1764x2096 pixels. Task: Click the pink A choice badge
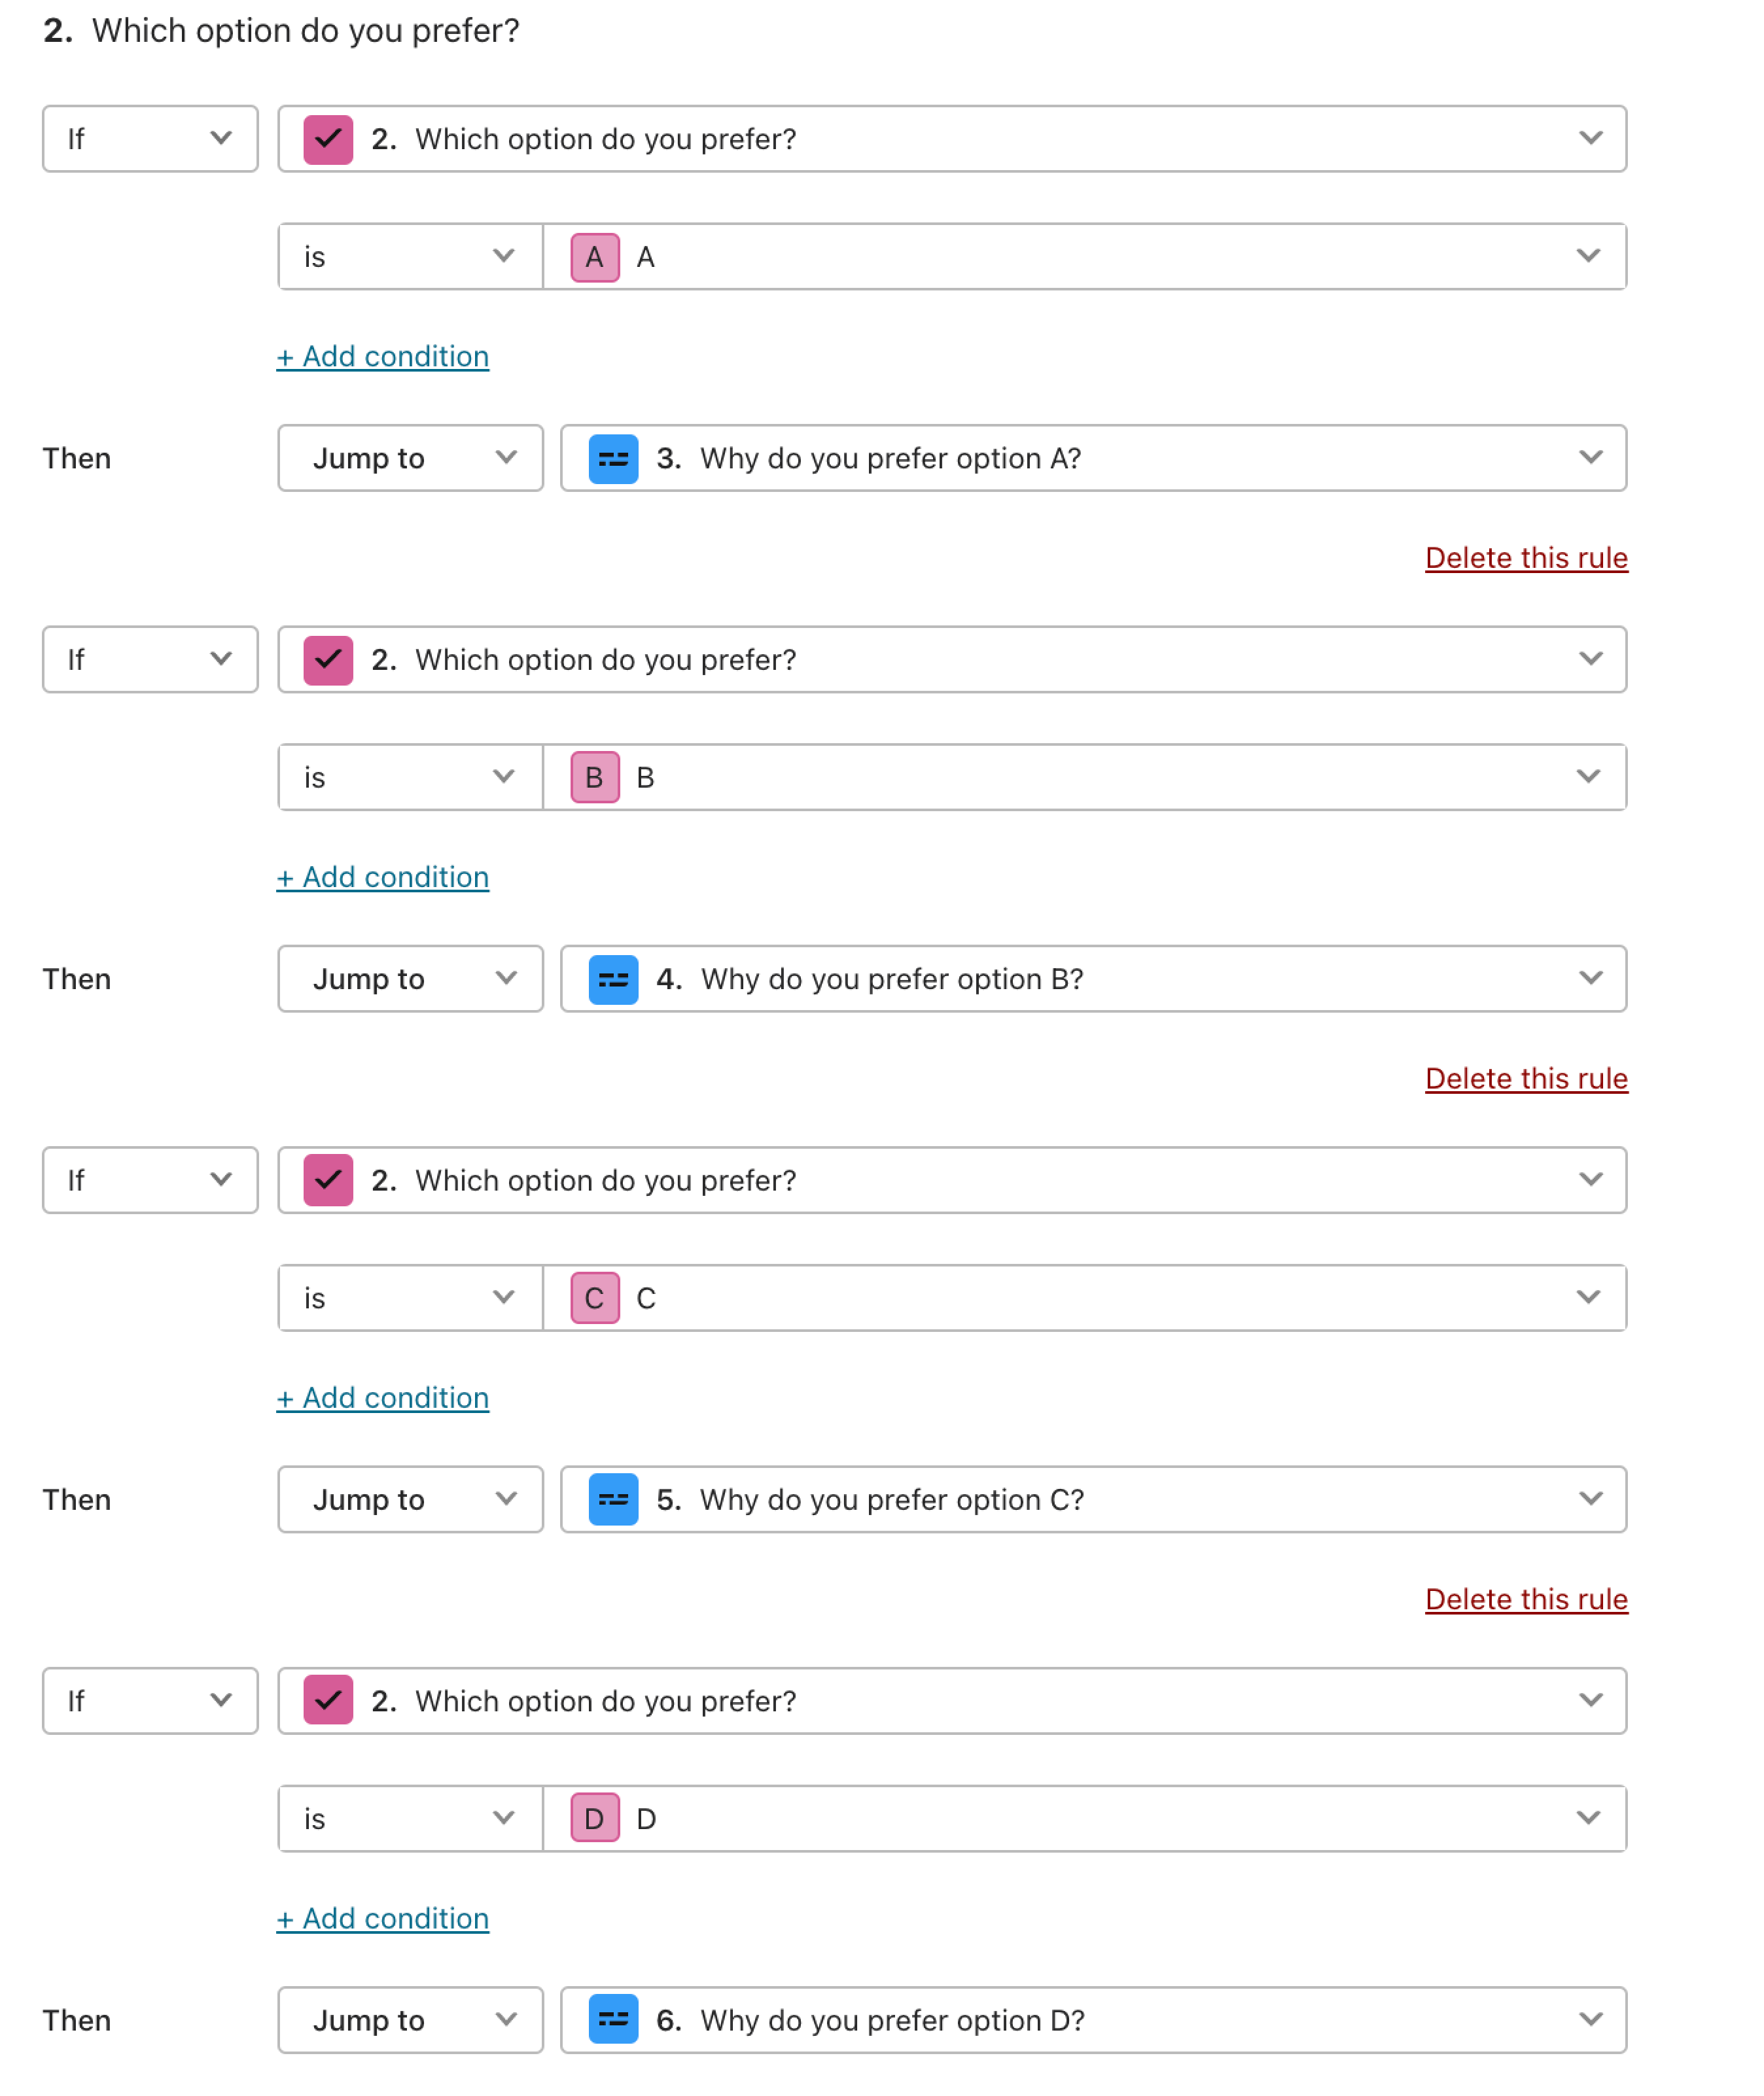click(595, 257)
